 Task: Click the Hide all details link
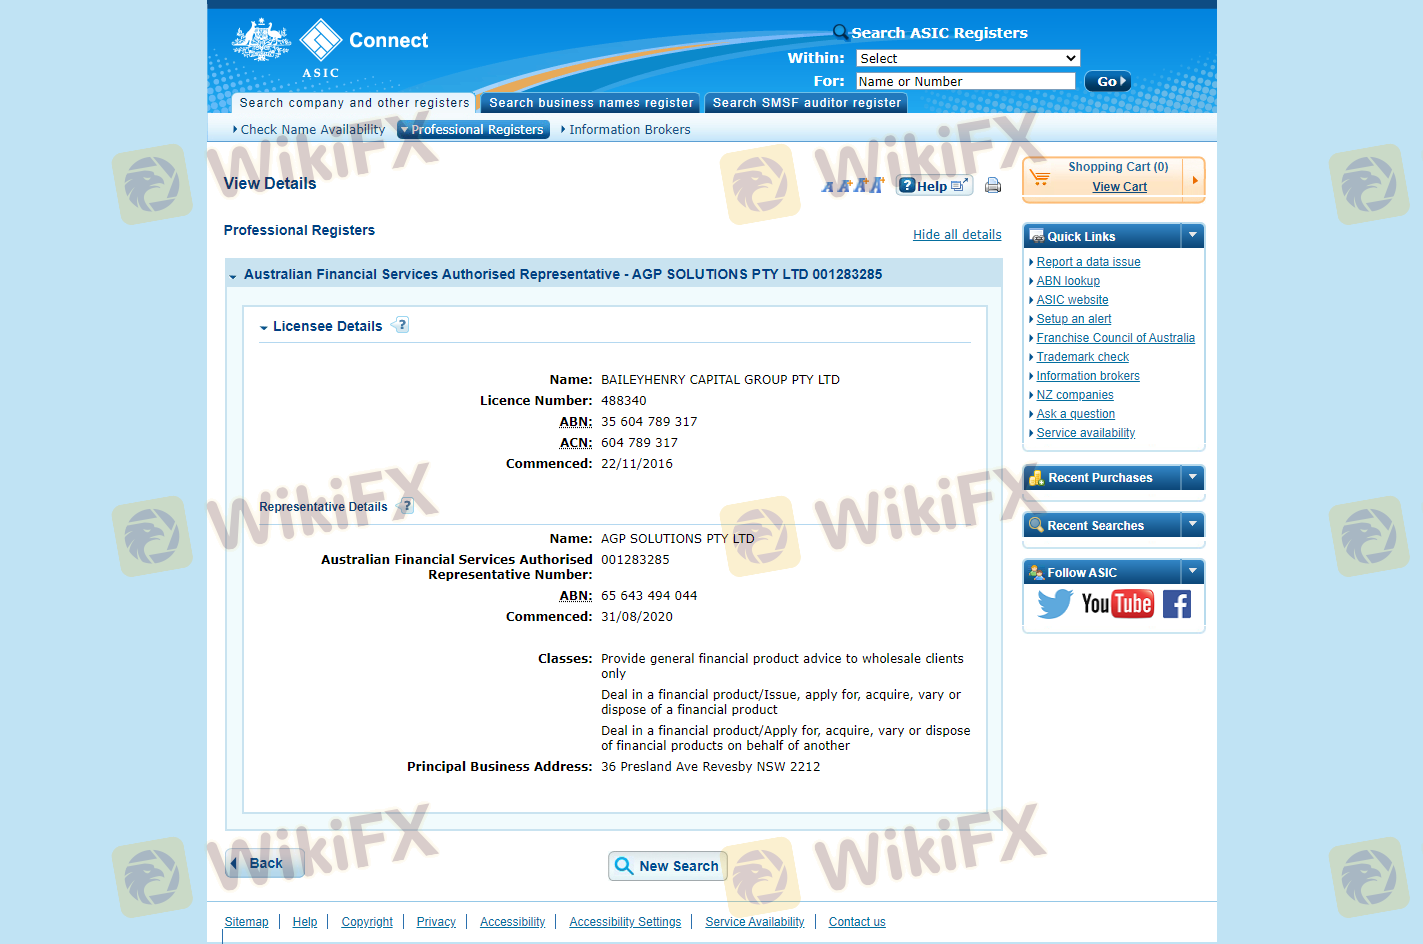pos(957,235)
